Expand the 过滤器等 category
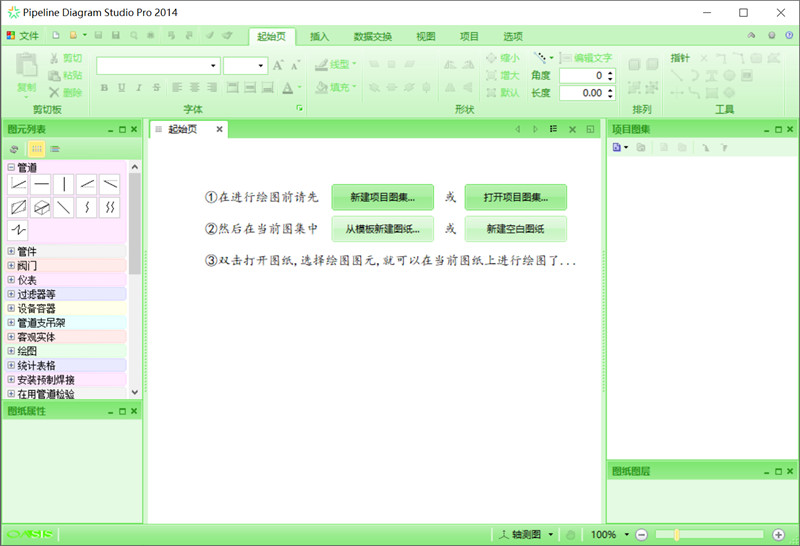800x546 pixels. click(11, 294)
